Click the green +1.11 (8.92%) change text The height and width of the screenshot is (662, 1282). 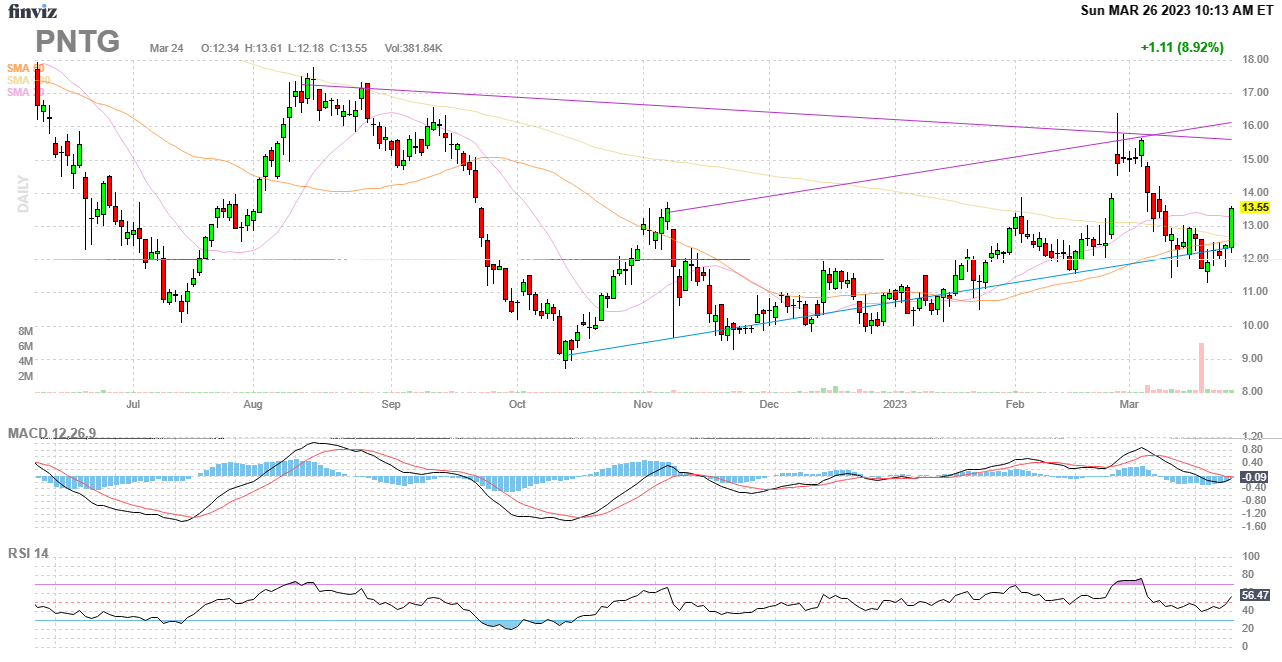click(1181, 47)
